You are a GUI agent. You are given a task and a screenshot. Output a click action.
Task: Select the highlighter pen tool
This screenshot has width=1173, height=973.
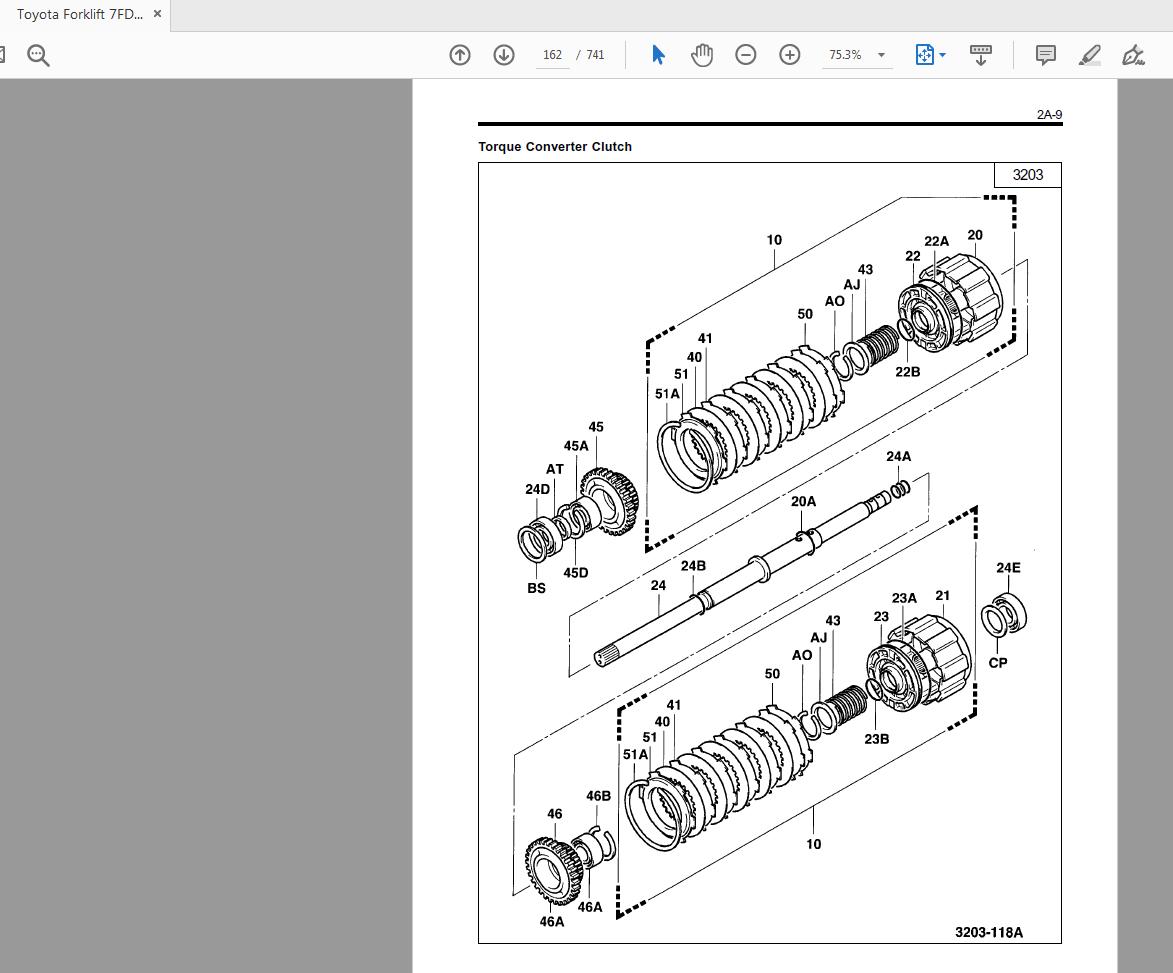coord(1090,55)
